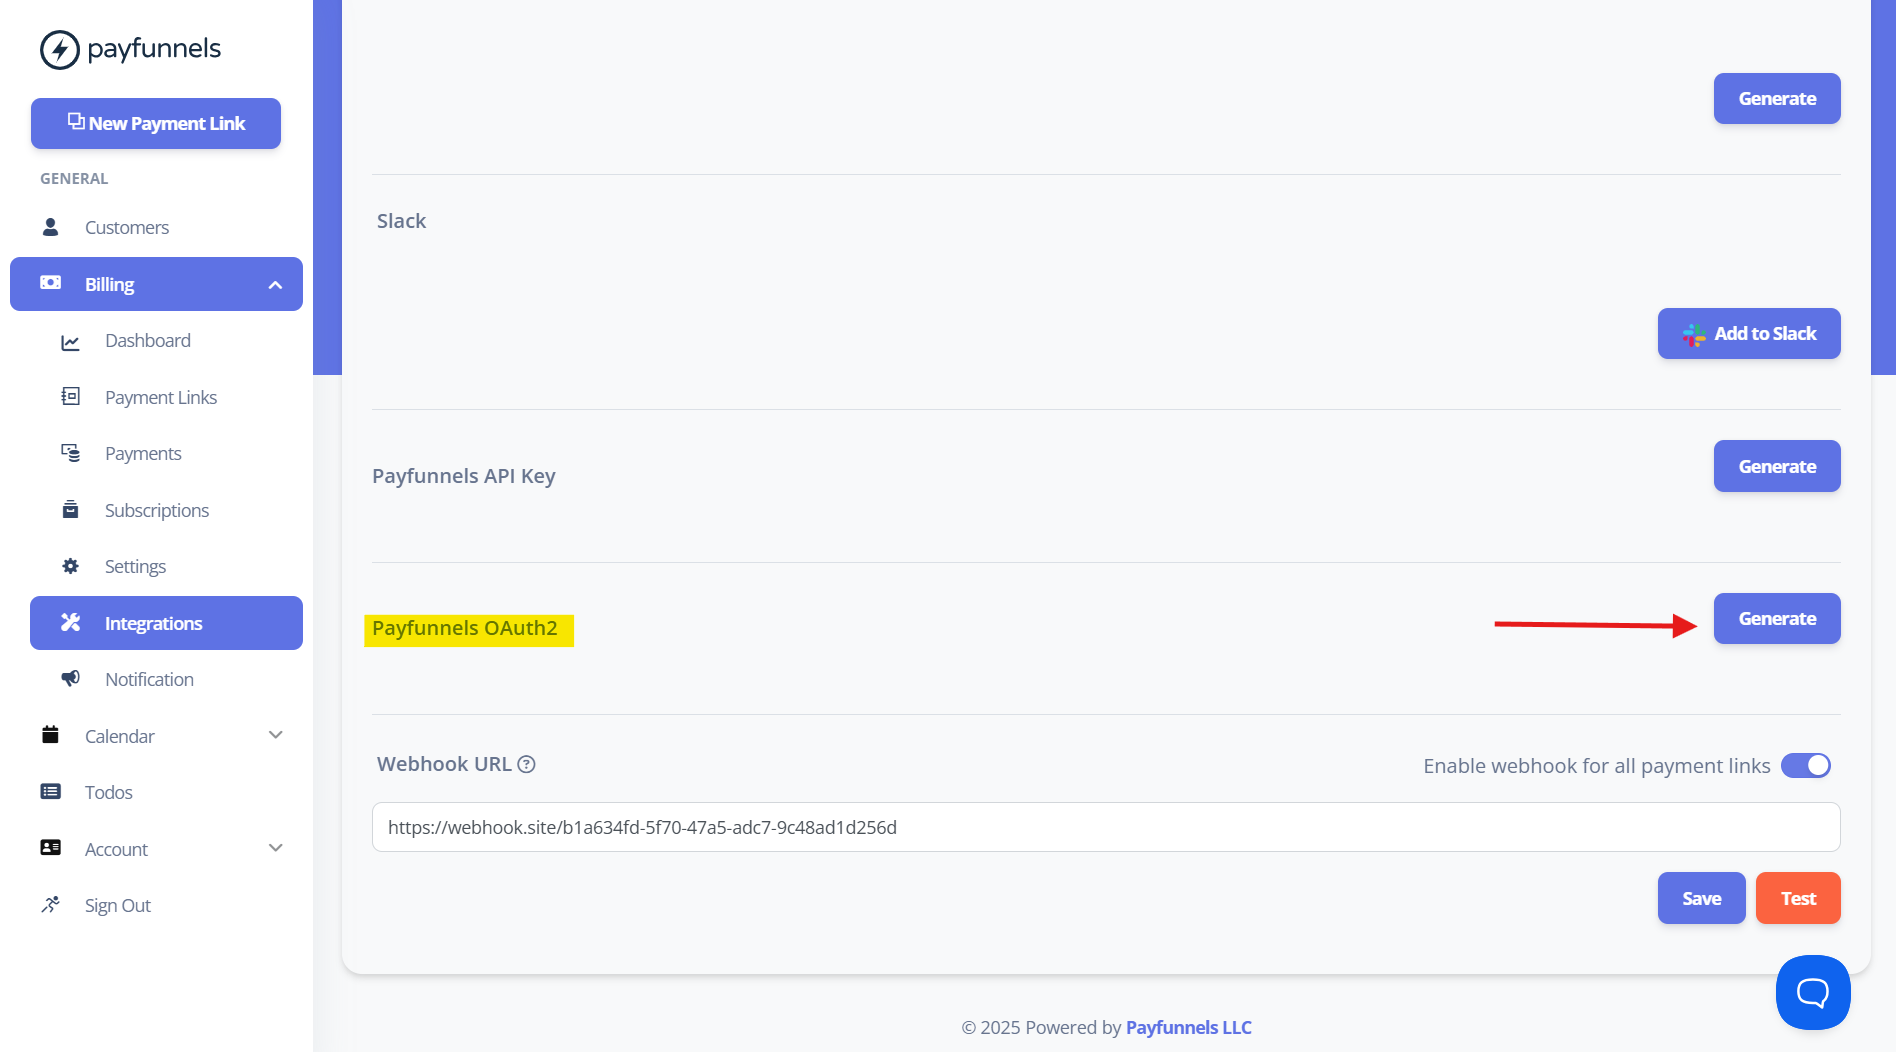Open the Payfunnels LLC footer link
Viewport: 1896px width, 1052px height.
(1188, 1027)
